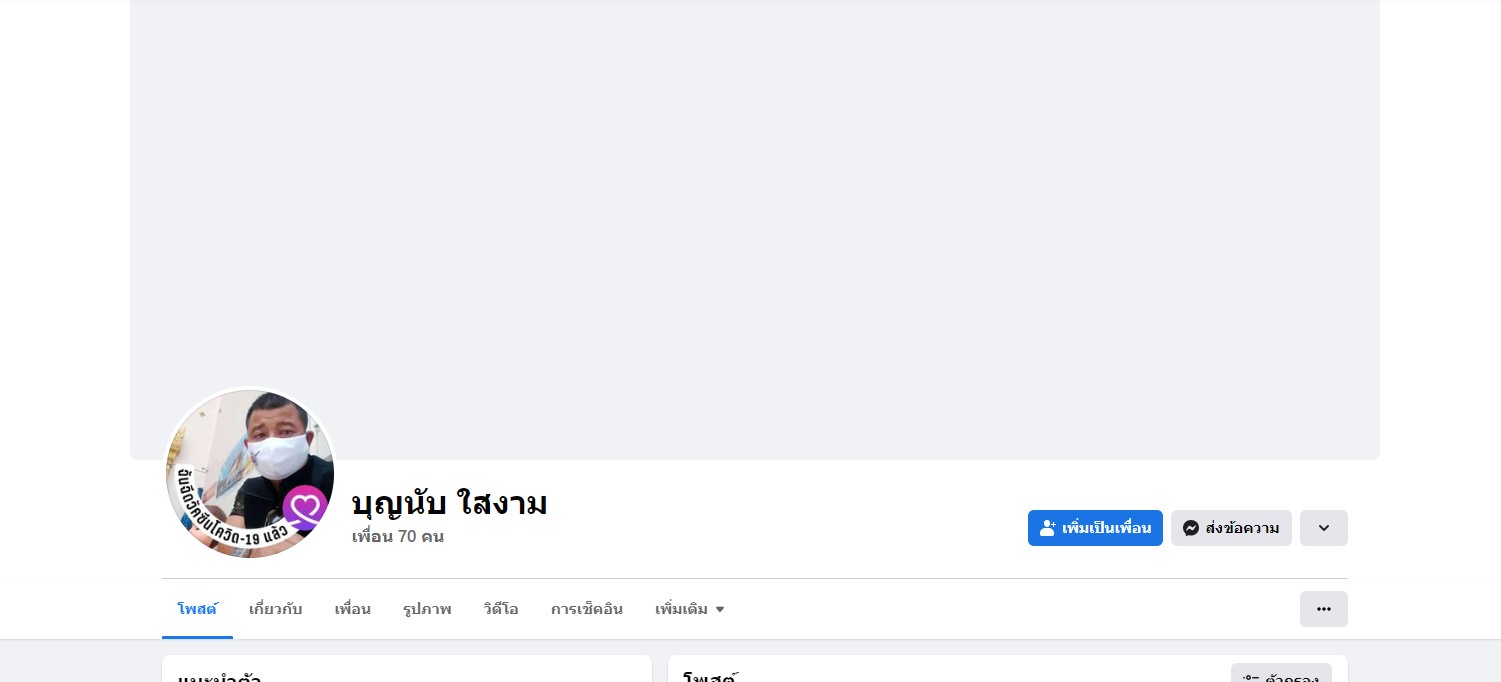Click the add-person icon on เพิ่มเป็นเพื่อน
This screenshot has width=1501, height=682.
[x=1047, y=528]
